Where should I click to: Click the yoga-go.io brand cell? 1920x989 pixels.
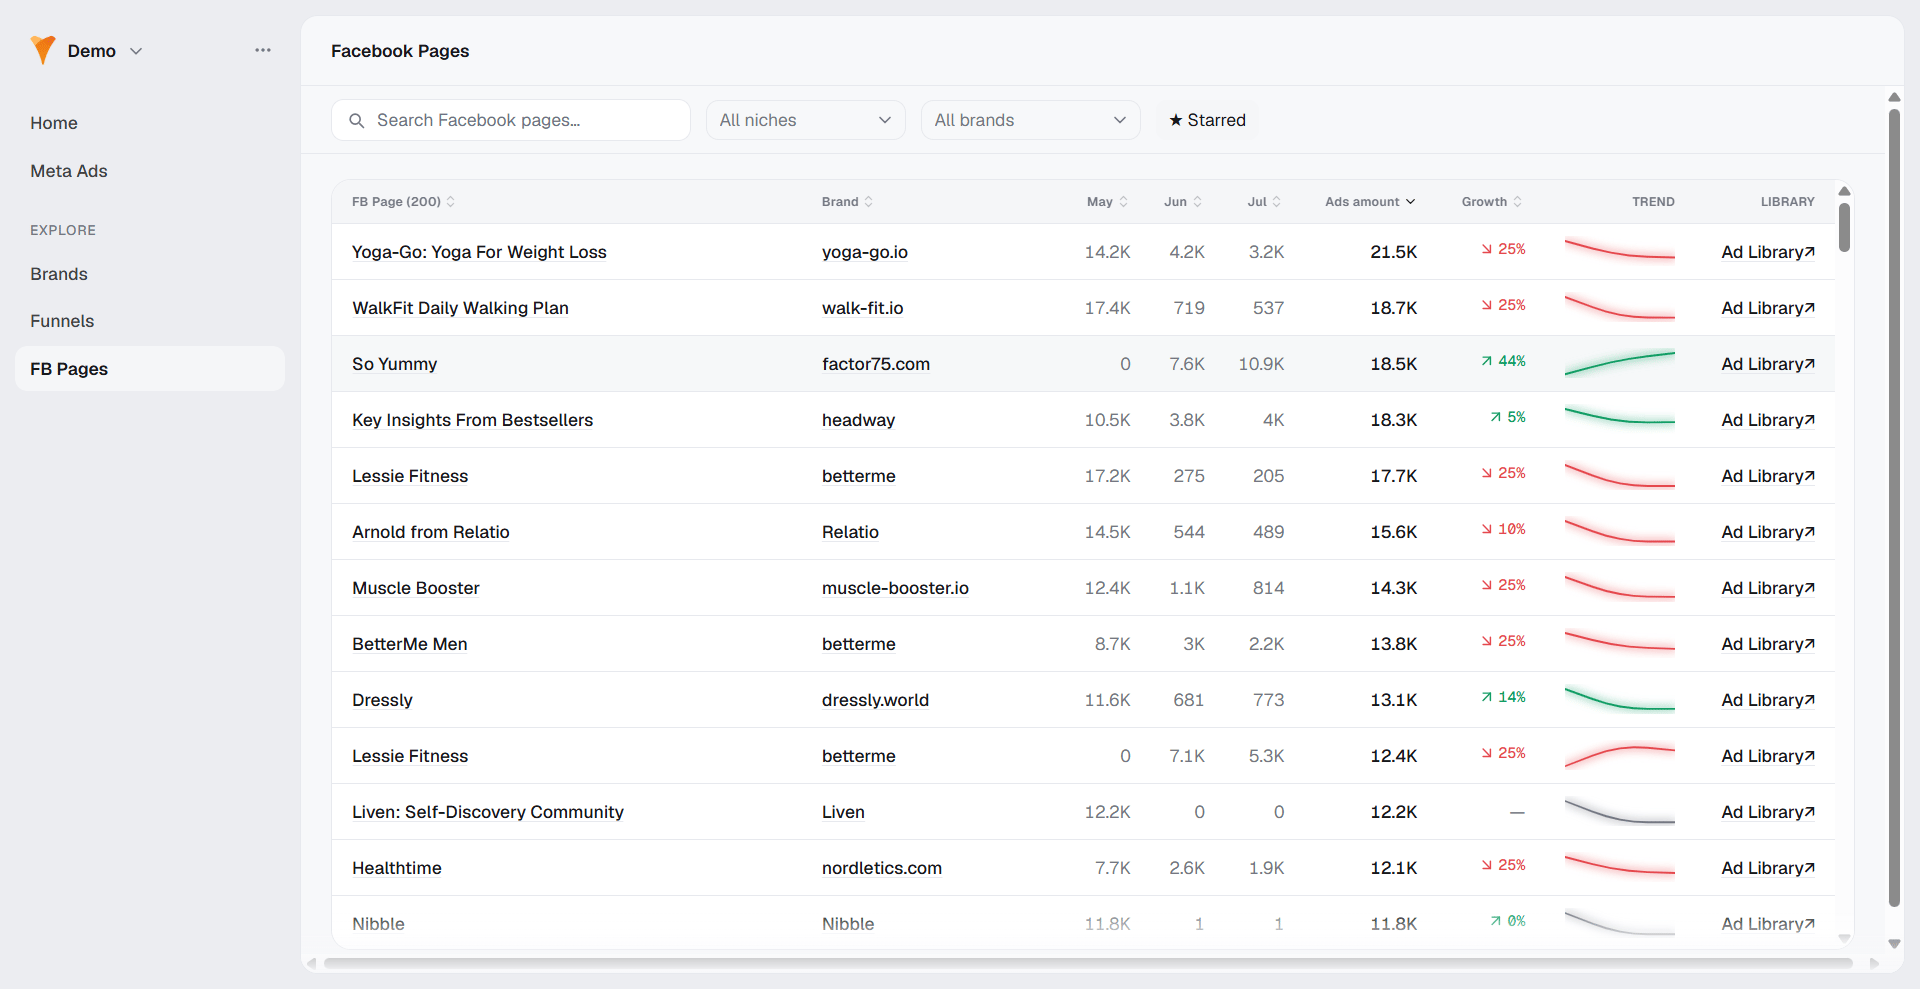pyautogui.click(x=864, y=252)
